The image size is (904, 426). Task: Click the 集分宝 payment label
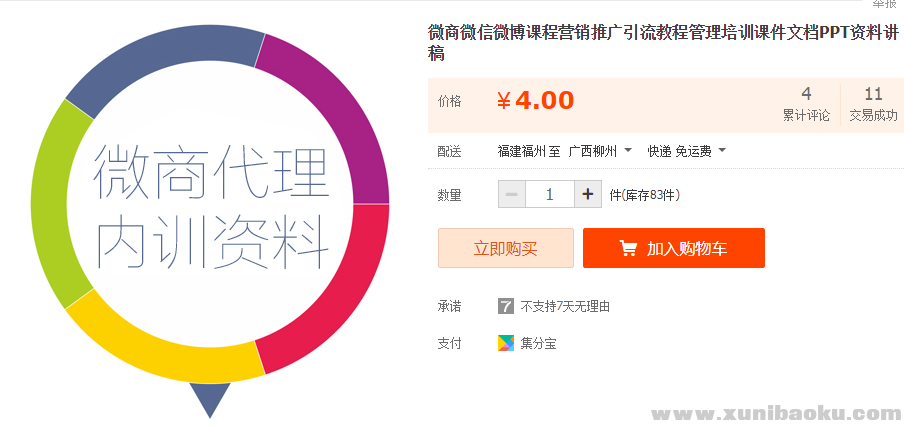pyautogui.click(x=538, y=343)
